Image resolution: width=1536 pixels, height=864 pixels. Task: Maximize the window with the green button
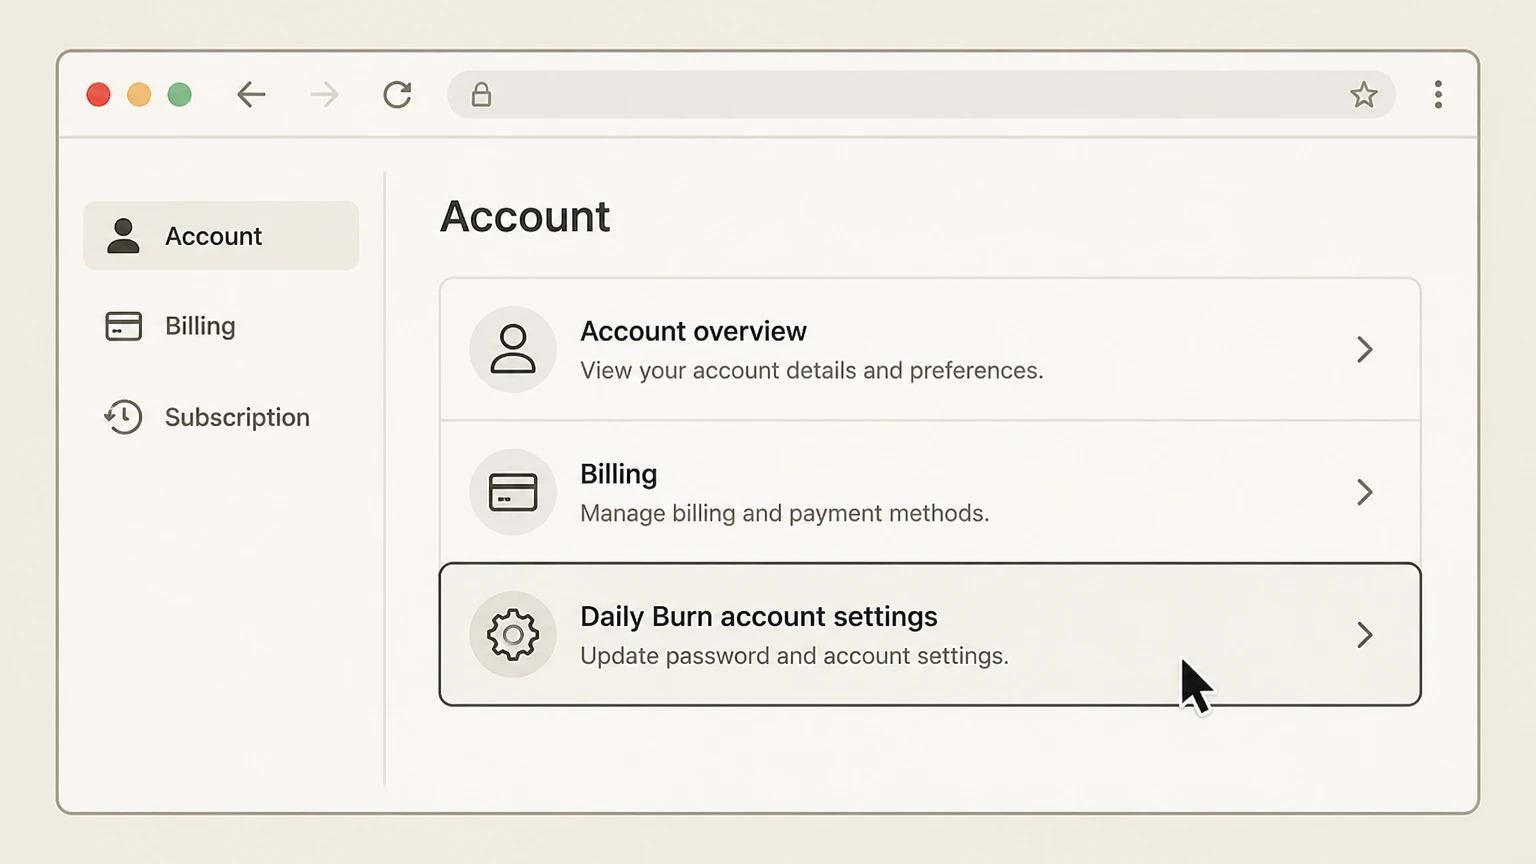(x=180, y=95)
